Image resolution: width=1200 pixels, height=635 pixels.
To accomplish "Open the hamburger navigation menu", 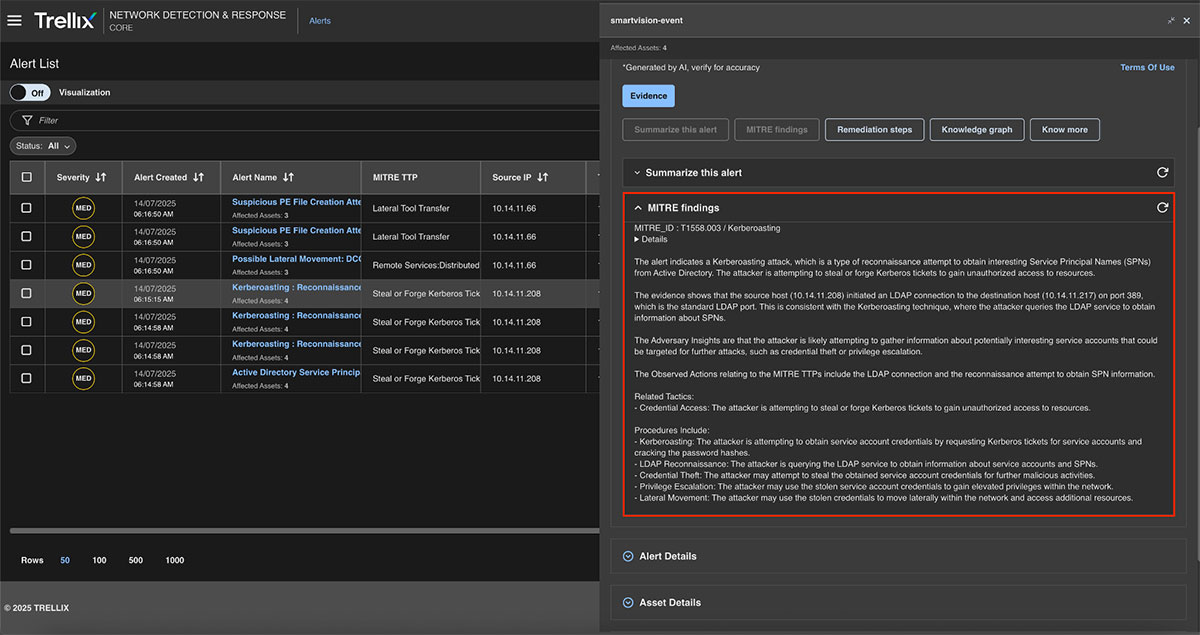I will 14,20.
